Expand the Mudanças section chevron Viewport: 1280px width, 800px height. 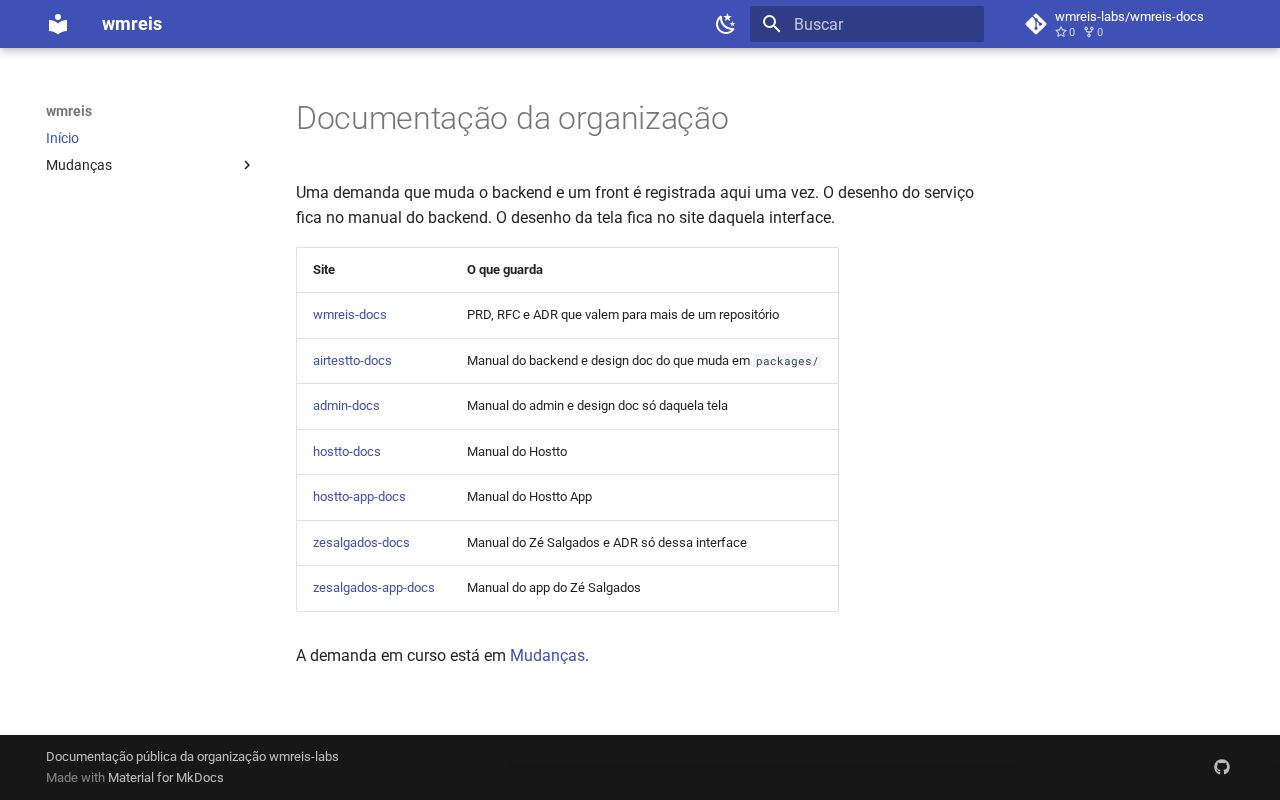(x=247, y=165)
